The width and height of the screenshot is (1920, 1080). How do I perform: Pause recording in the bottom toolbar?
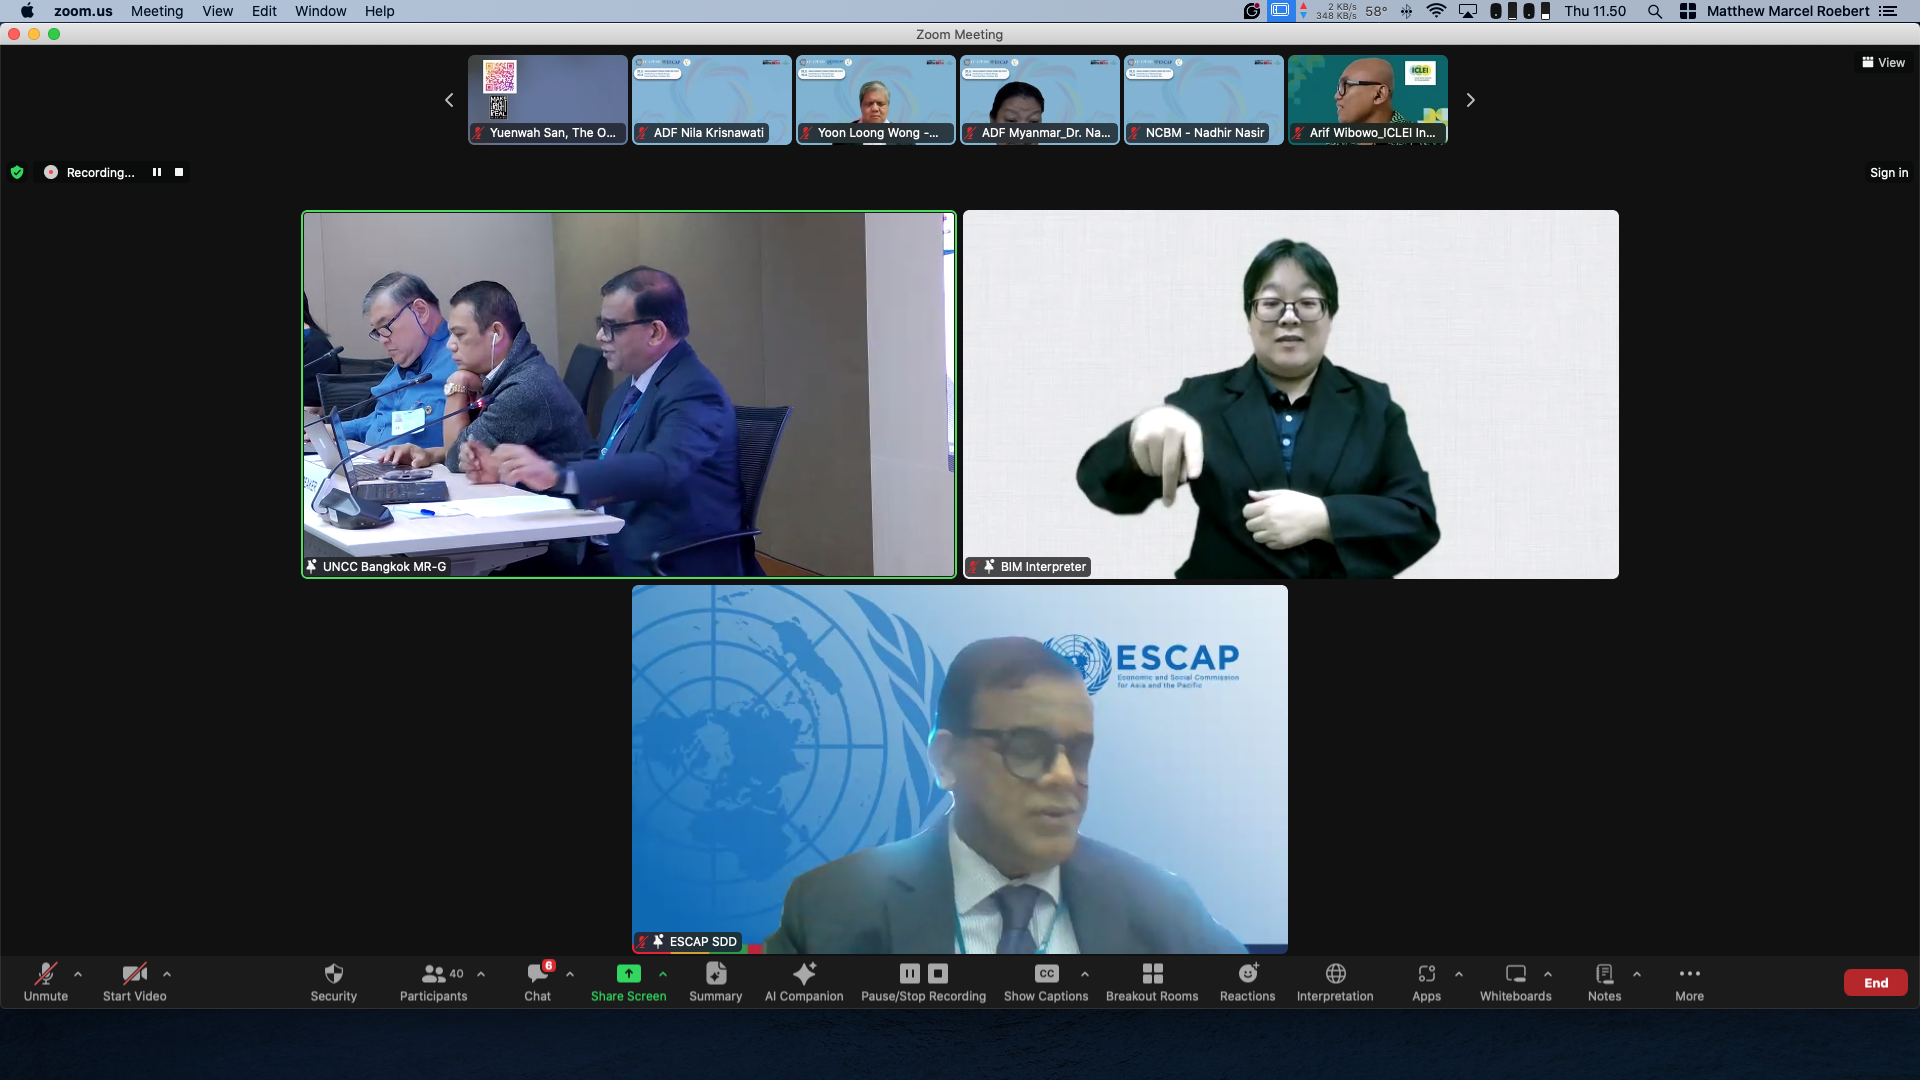tap(909, 973)
